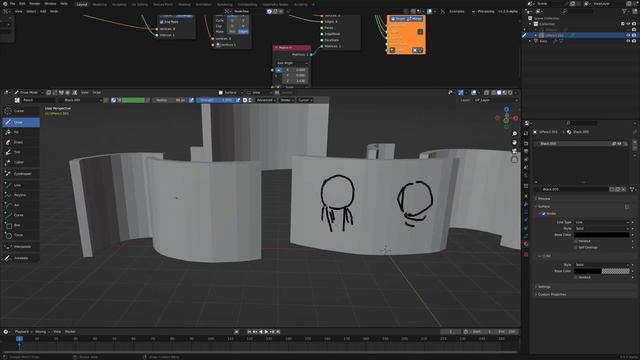
Task: Toggle Holdout checkbox under stroke Base Color
Action: (576, 241)
